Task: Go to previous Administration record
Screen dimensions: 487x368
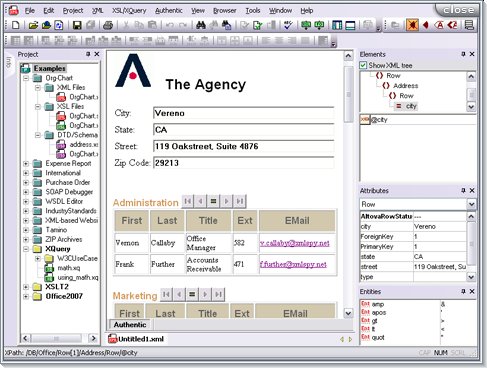Action: pos(201,201)
